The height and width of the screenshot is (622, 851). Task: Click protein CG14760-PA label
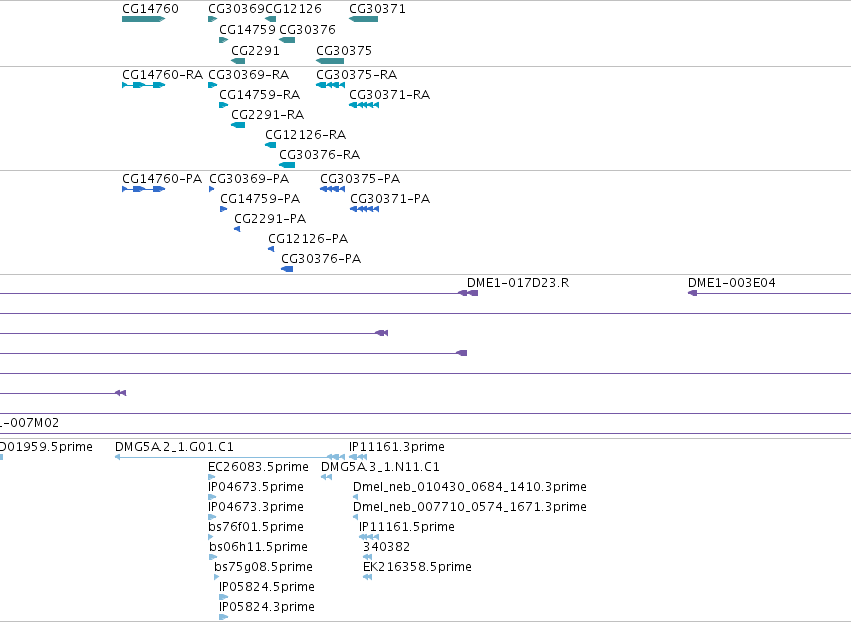162,179
